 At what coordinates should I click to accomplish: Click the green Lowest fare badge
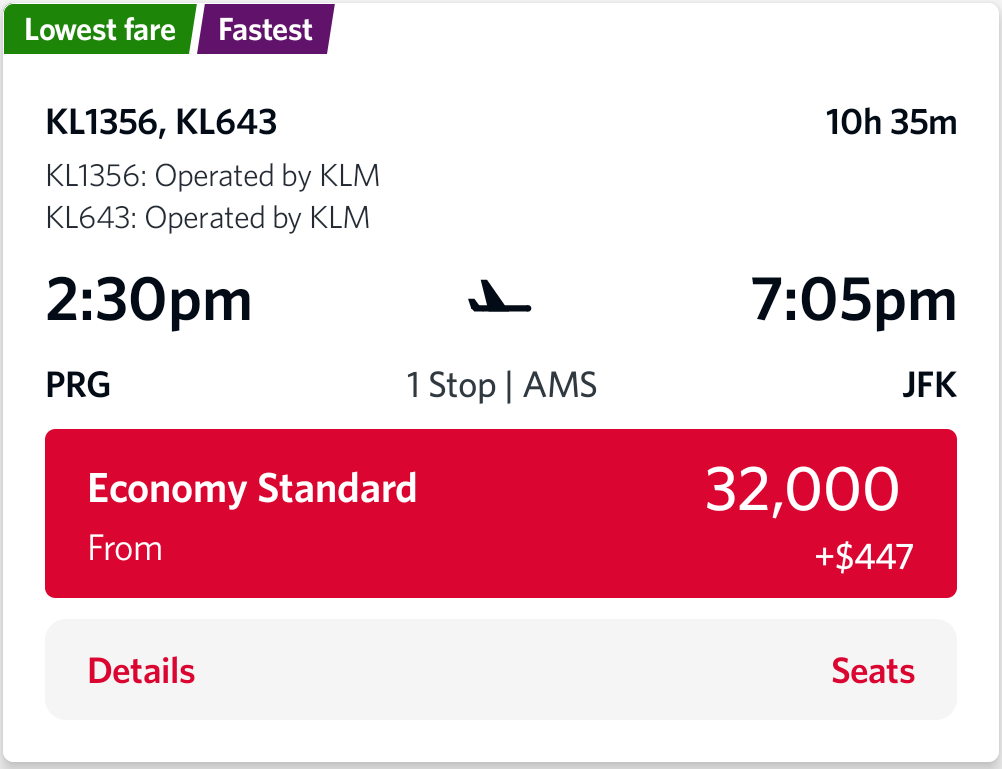99,30
